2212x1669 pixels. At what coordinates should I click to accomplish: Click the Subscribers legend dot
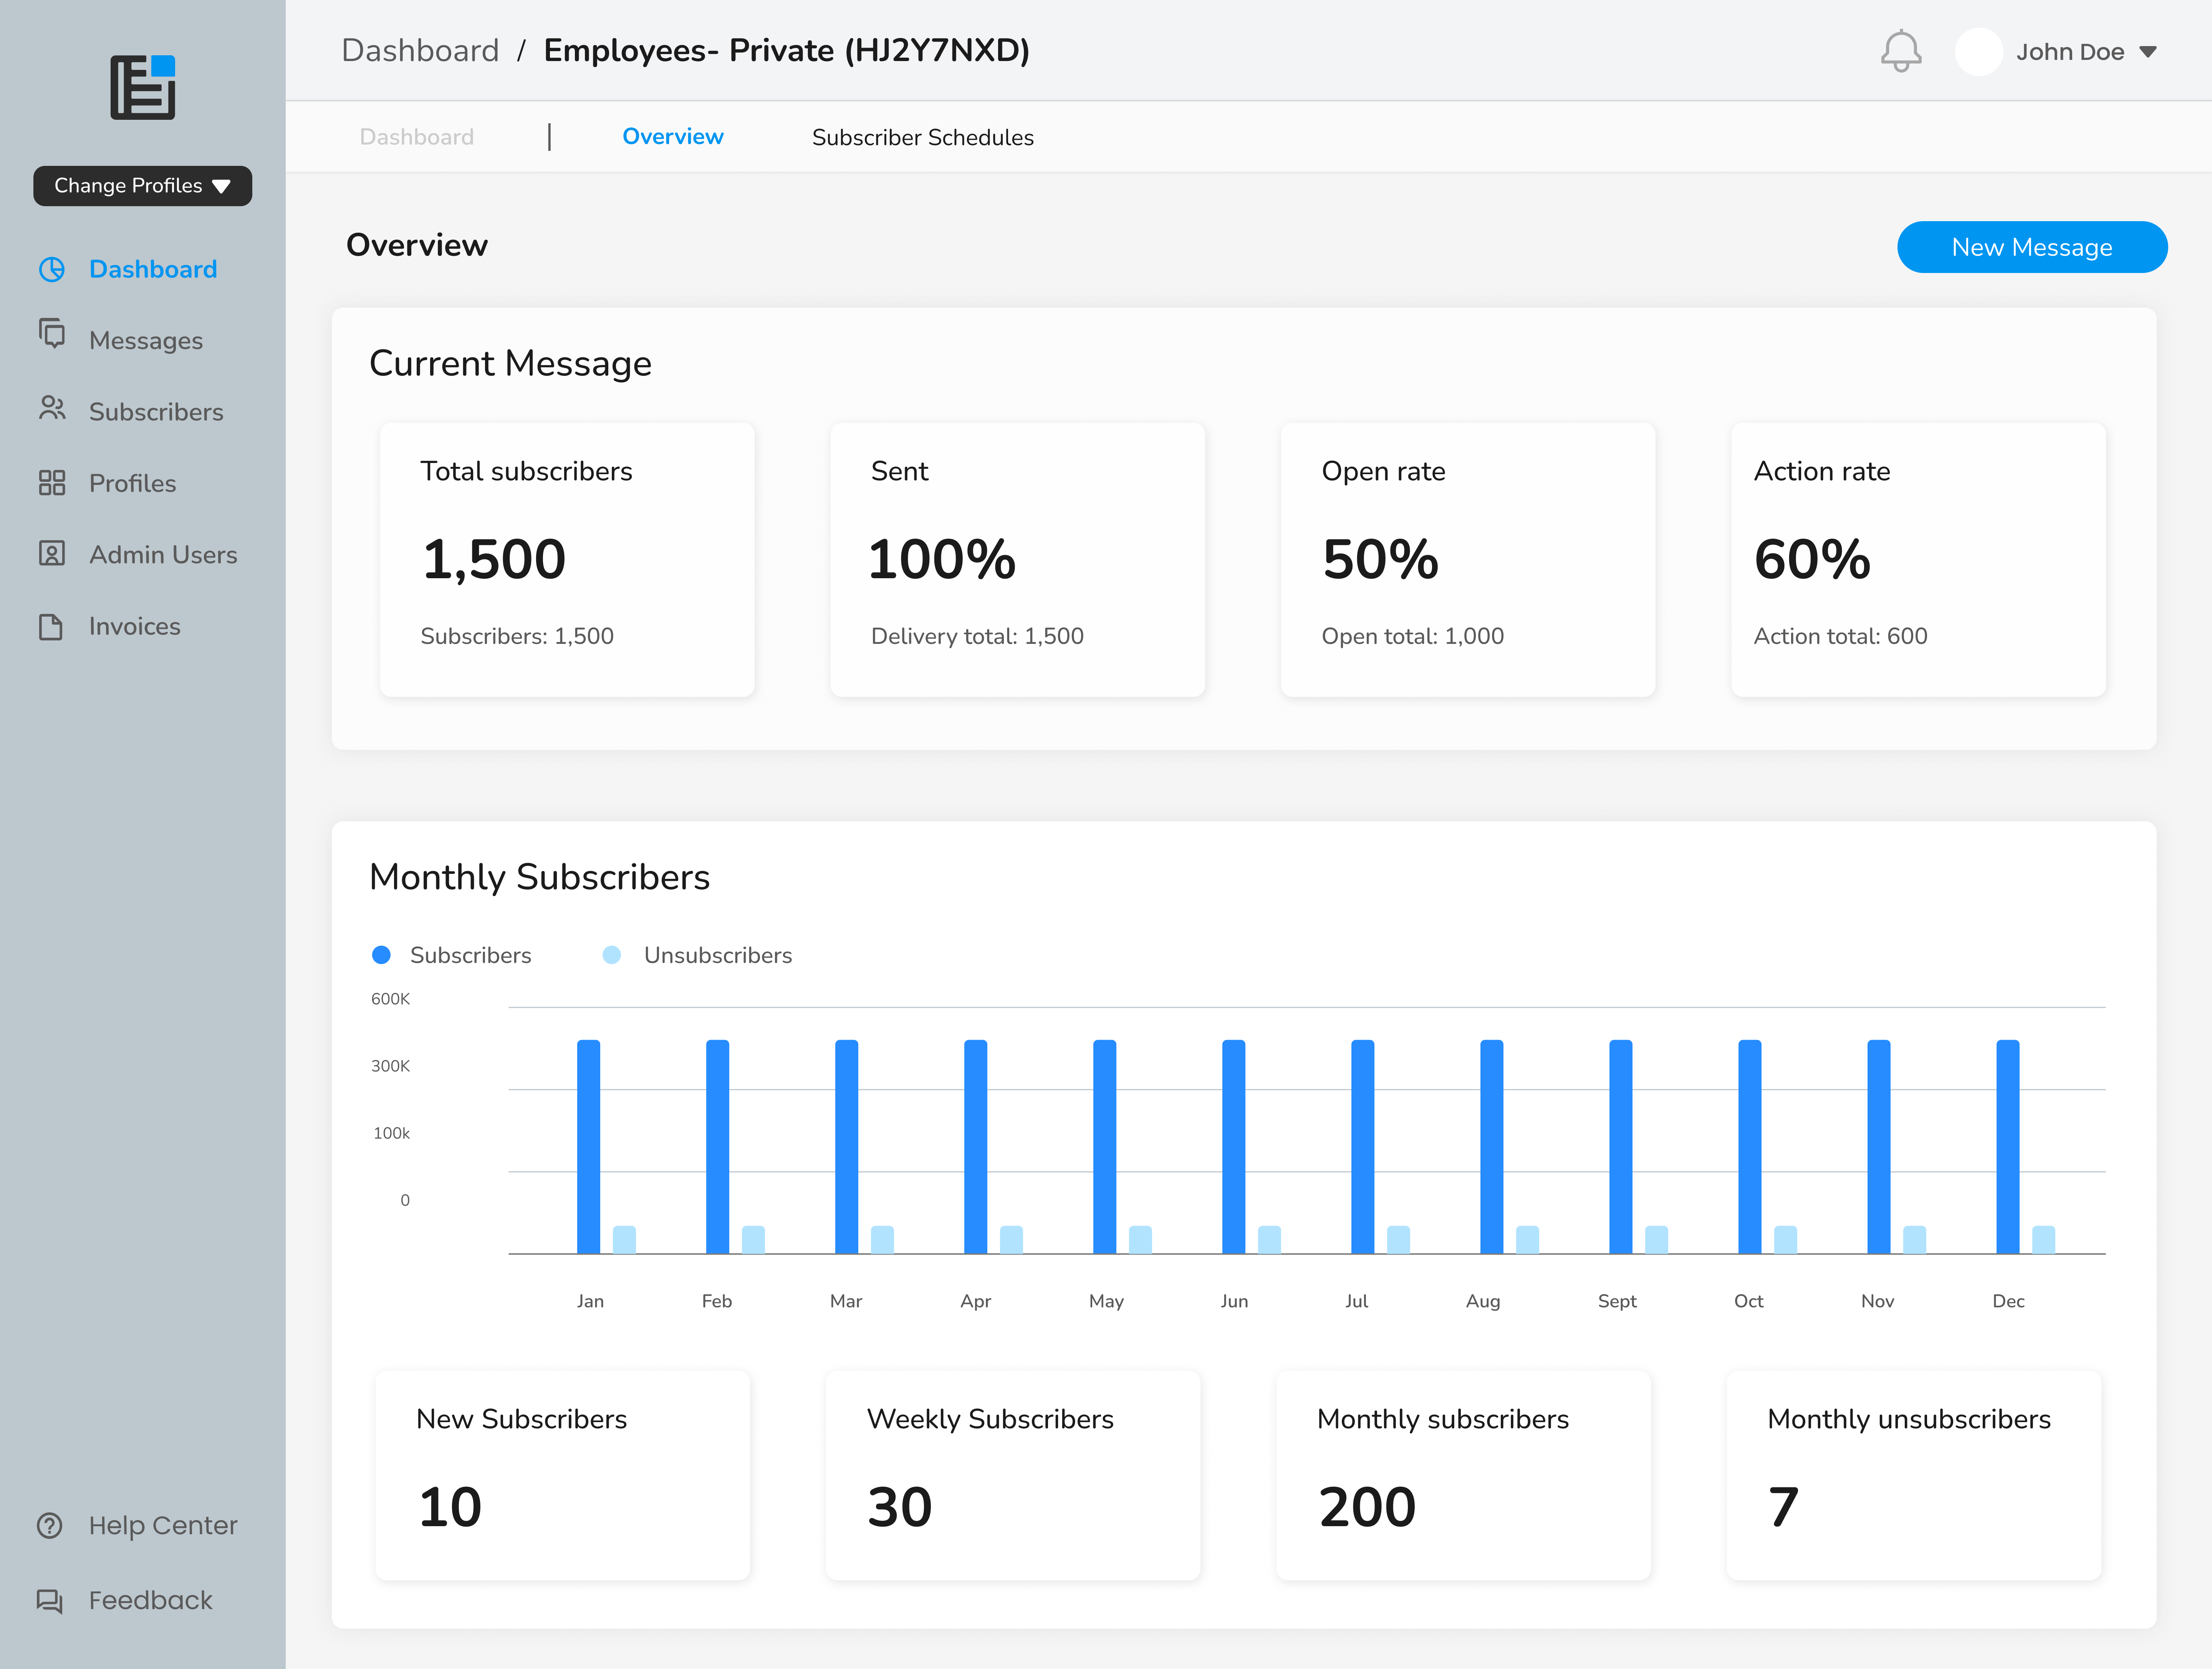click(x=381, y=955)
